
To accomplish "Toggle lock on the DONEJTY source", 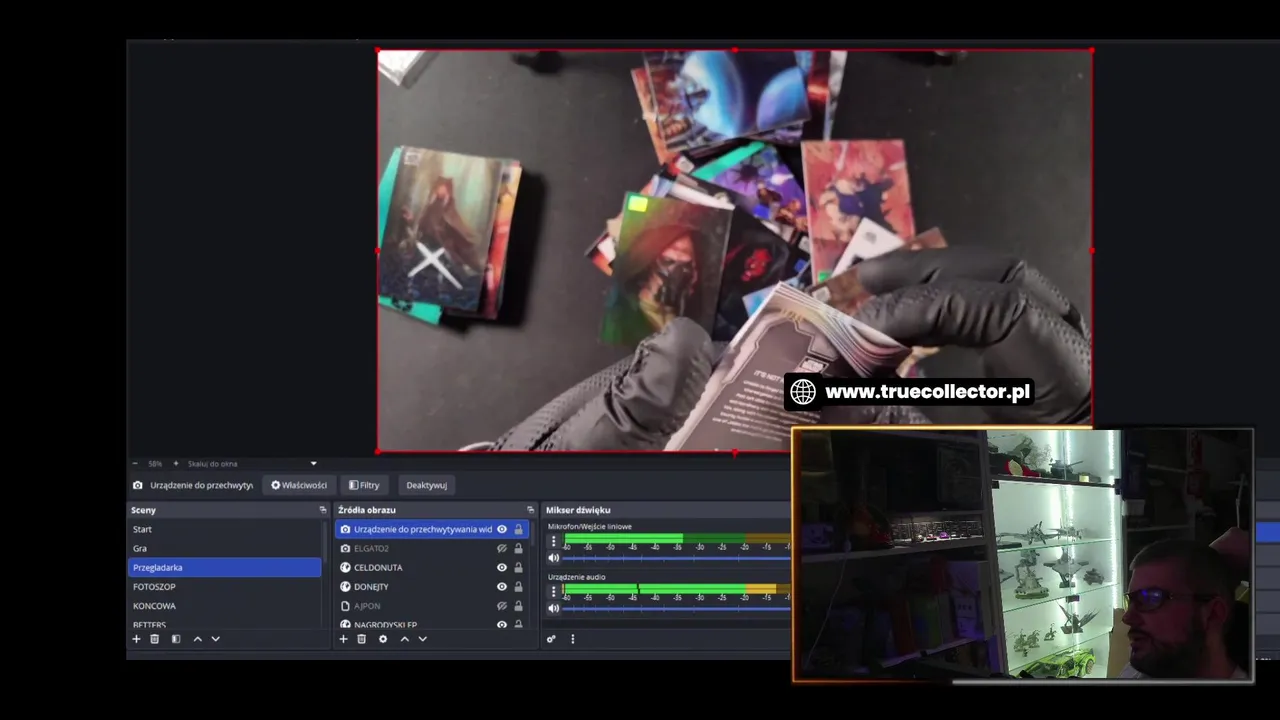I will [x=518, y=586].
